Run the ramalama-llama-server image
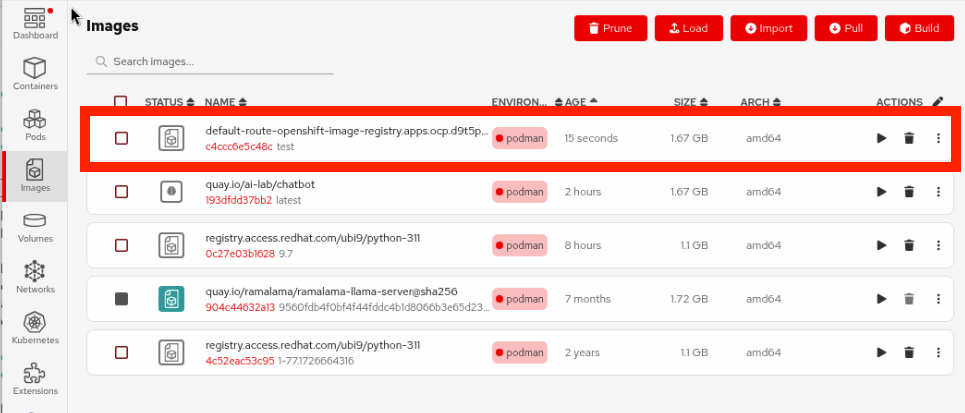This screenshot has width=965, height=413. coord(881,298)
